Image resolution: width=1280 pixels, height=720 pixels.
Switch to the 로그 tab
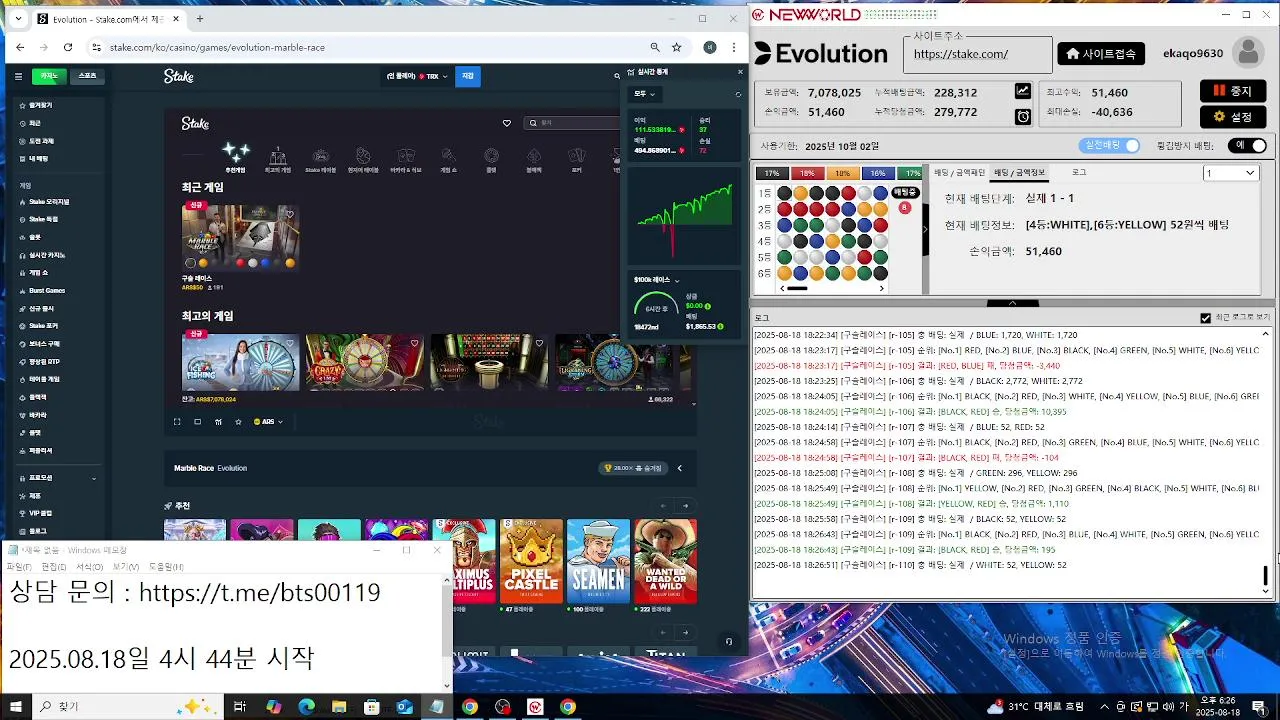pos(1079,173)
